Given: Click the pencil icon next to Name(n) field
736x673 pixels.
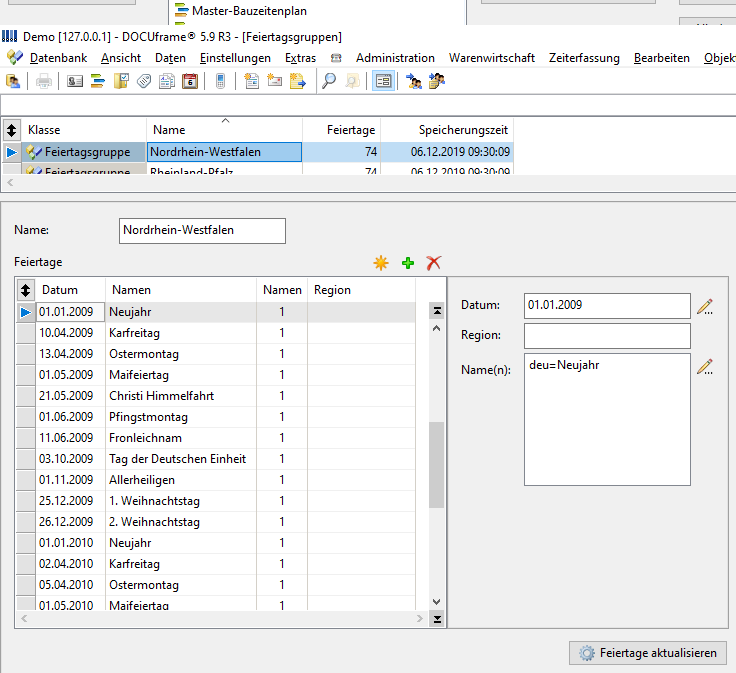Looking at the screenshot, I should click(705, 367).
